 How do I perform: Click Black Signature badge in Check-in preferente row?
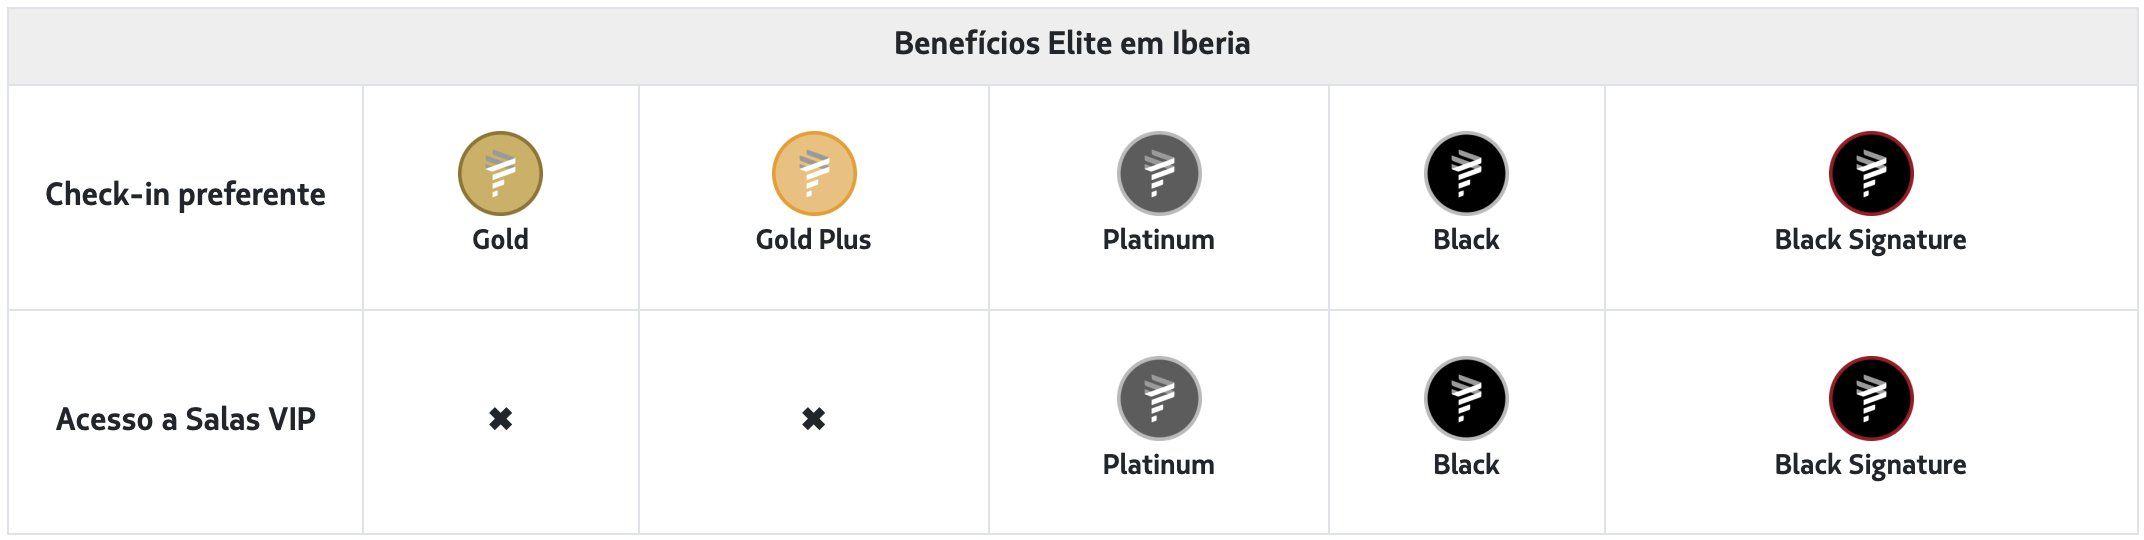click(1871, 173)
